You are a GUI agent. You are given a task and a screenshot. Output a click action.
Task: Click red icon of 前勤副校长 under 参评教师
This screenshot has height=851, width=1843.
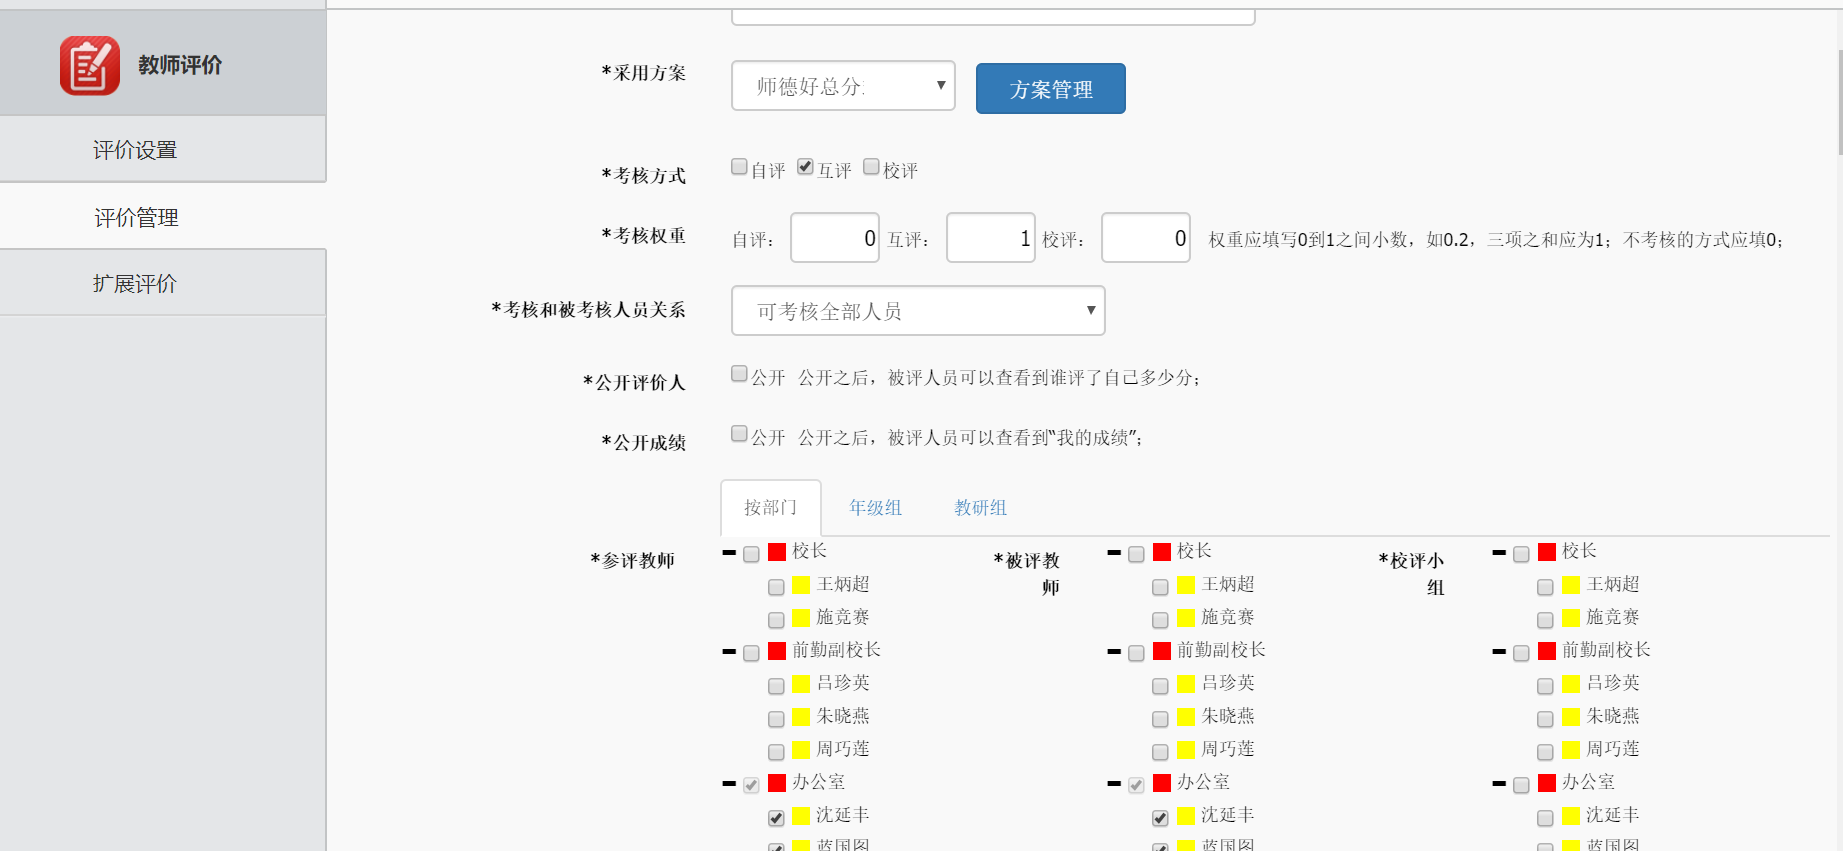tap(777, 651)
